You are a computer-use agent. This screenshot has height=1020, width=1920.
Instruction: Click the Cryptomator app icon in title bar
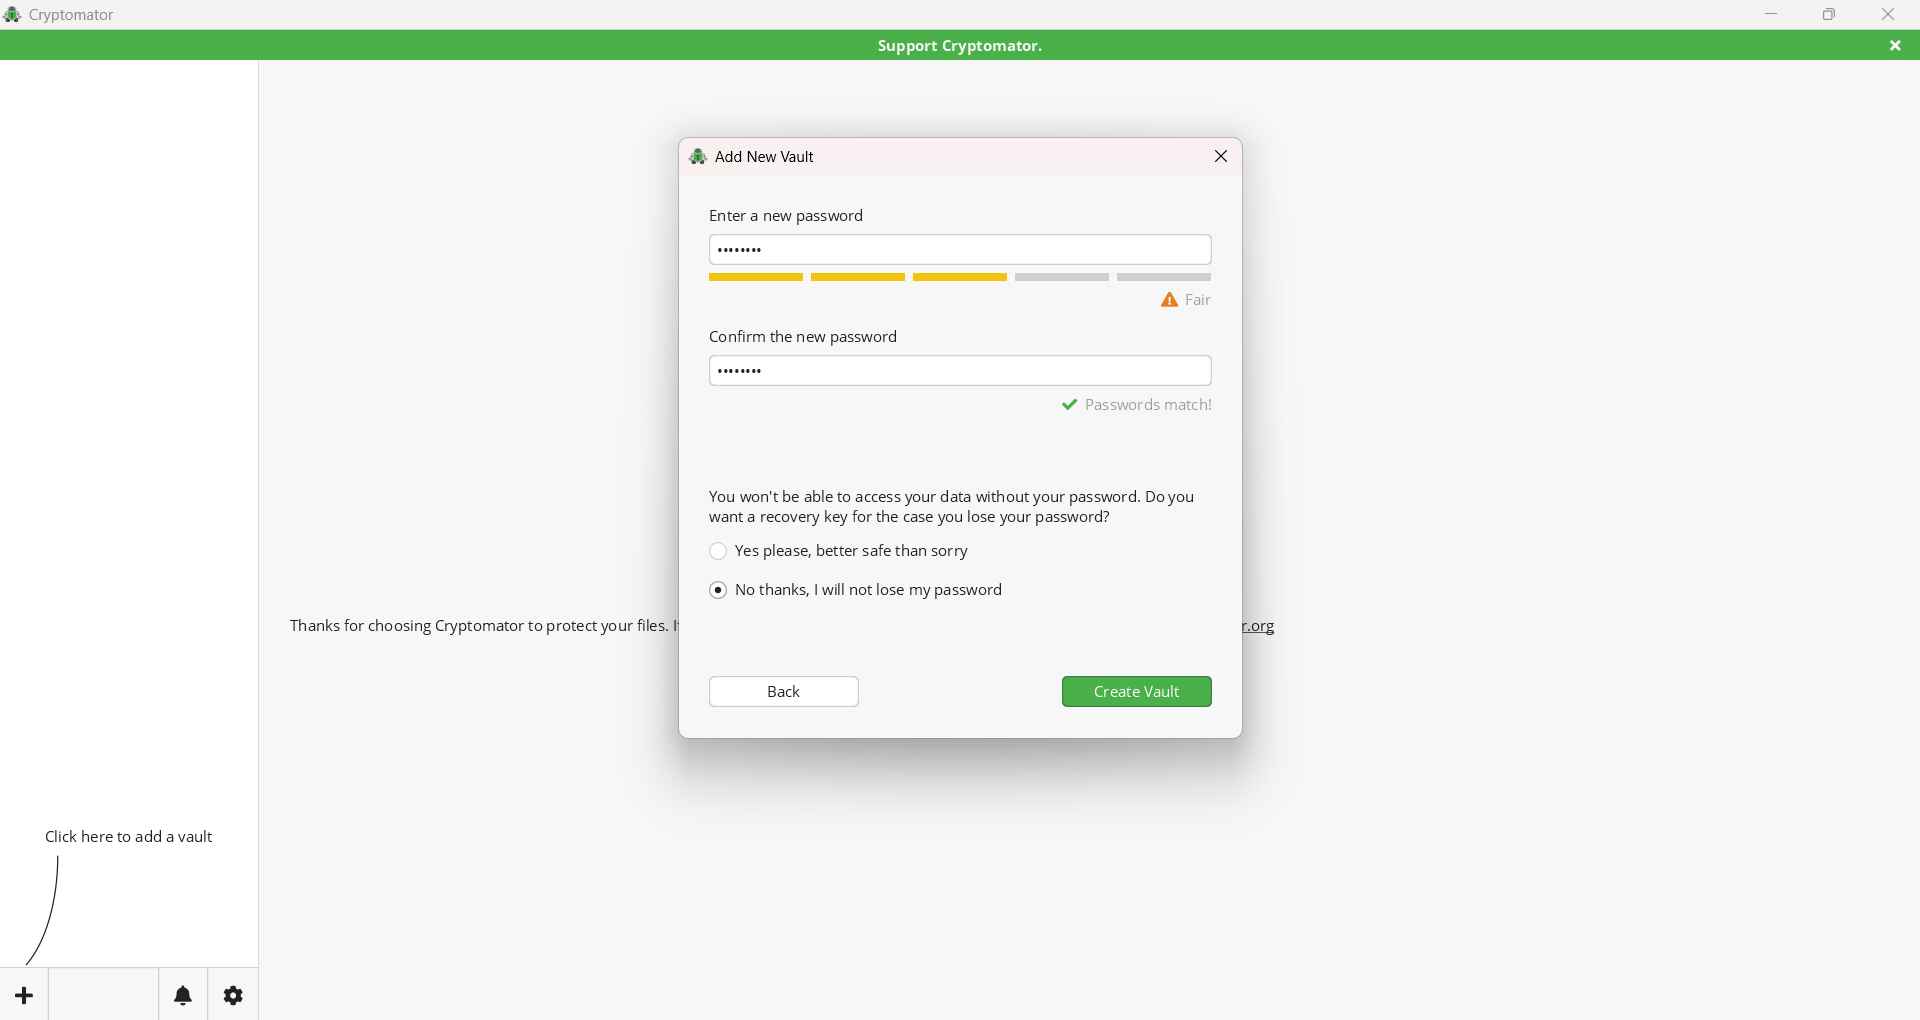(x=12, y=15)
